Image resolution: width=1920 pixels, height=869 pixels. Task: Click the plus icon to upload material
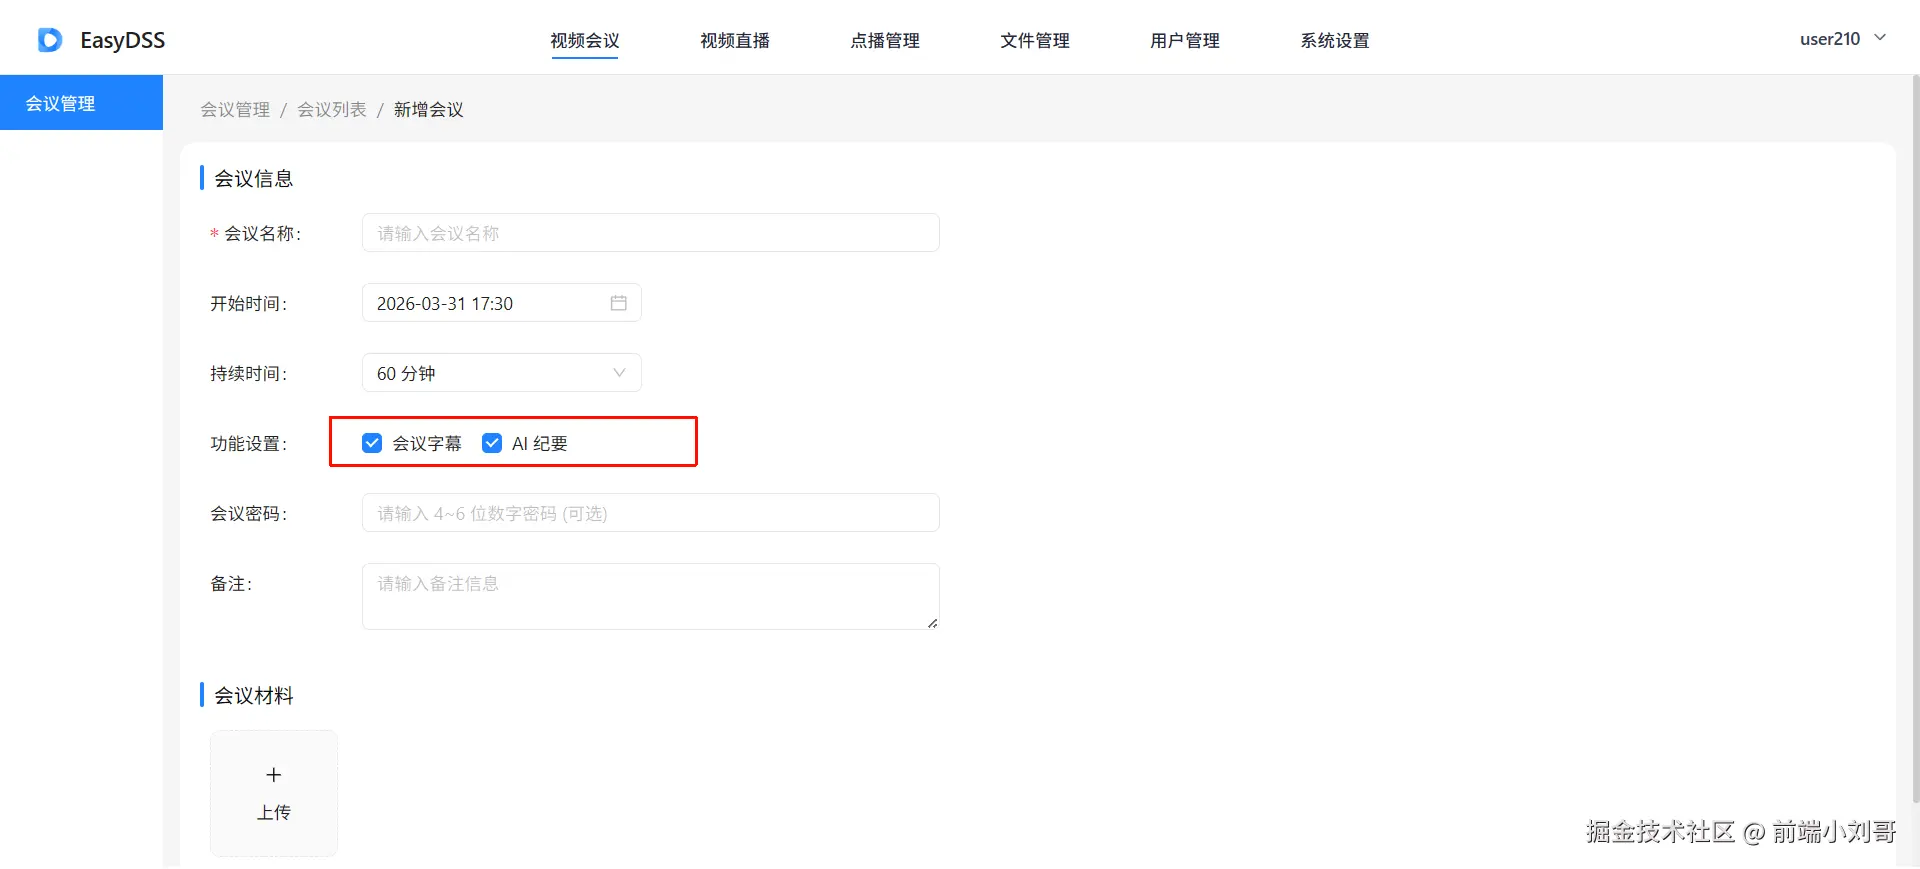274,775
